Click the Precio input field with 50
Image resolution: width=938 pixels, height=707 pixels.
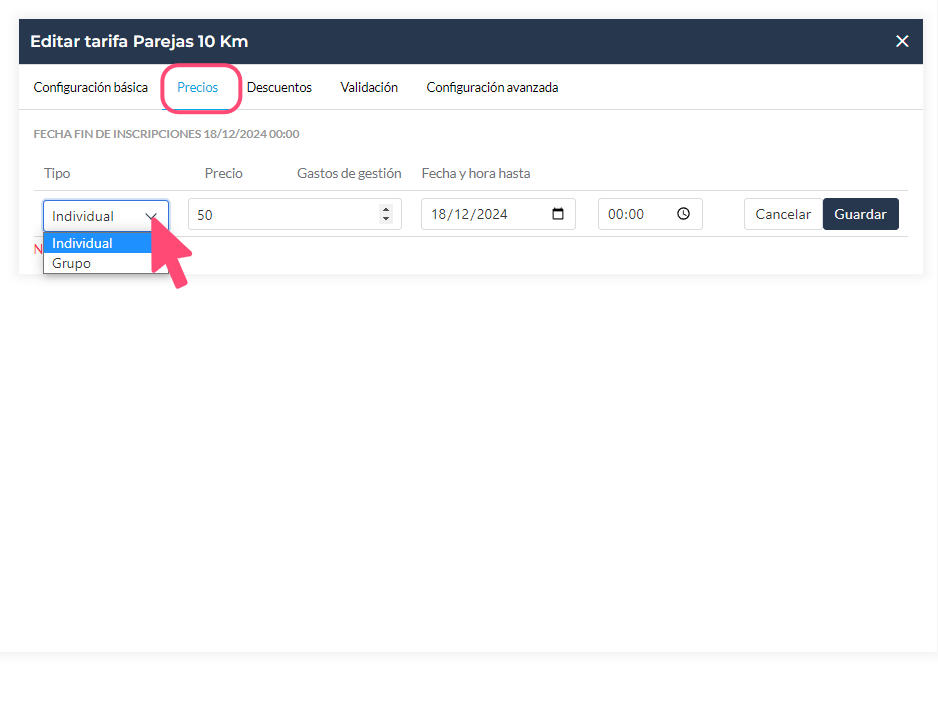point(295,214)
